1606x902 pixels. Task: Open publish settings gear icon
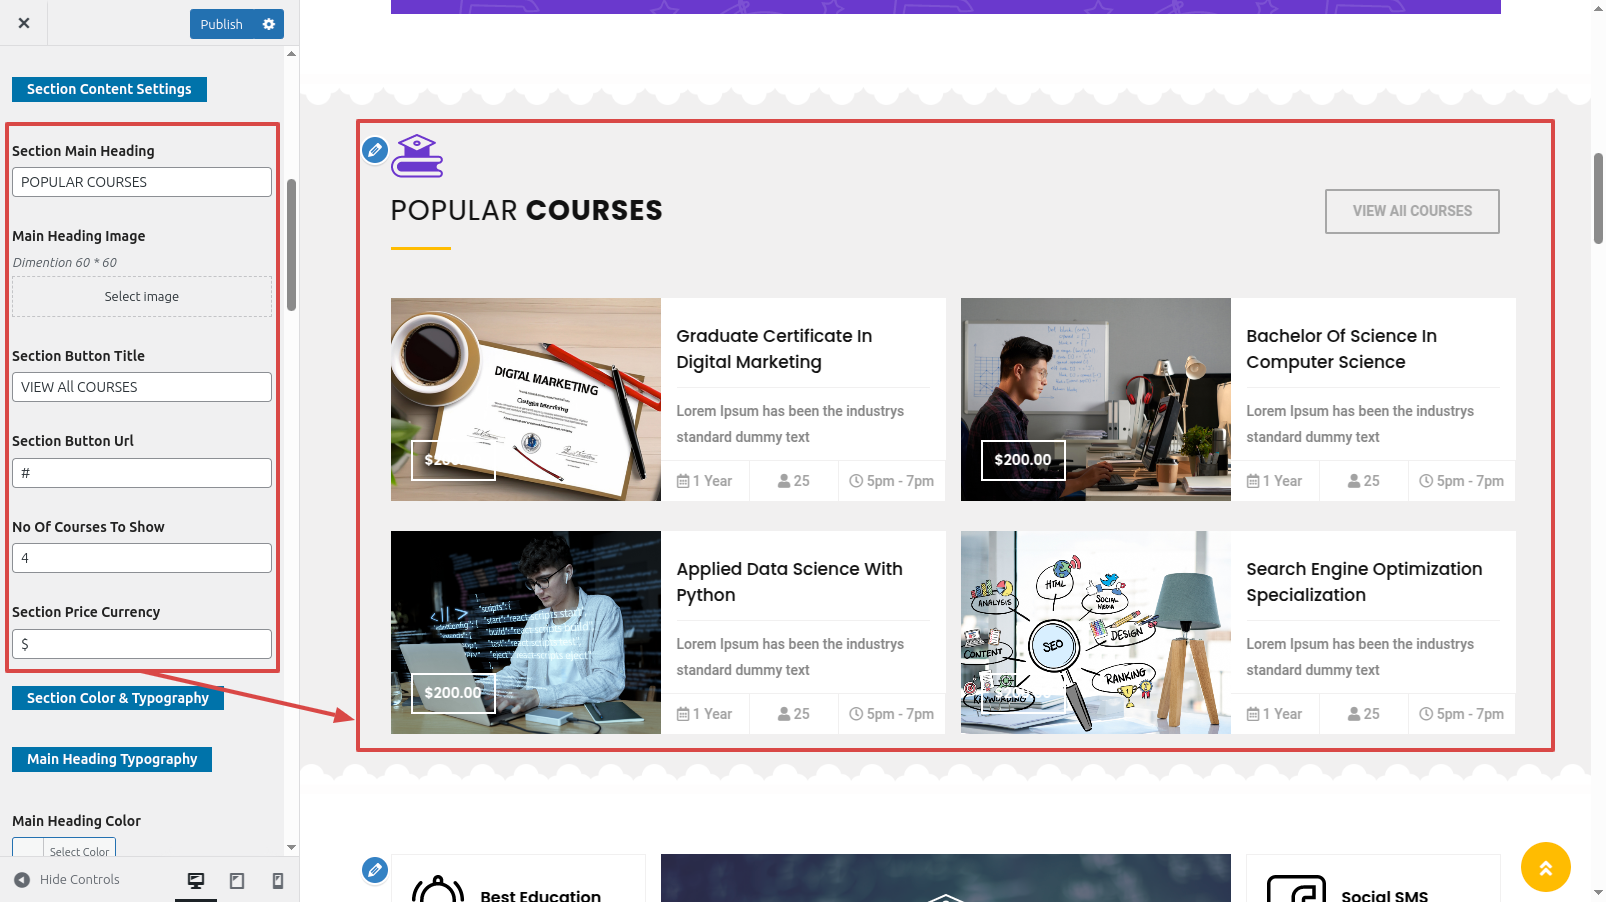click(x=269, y=24)
